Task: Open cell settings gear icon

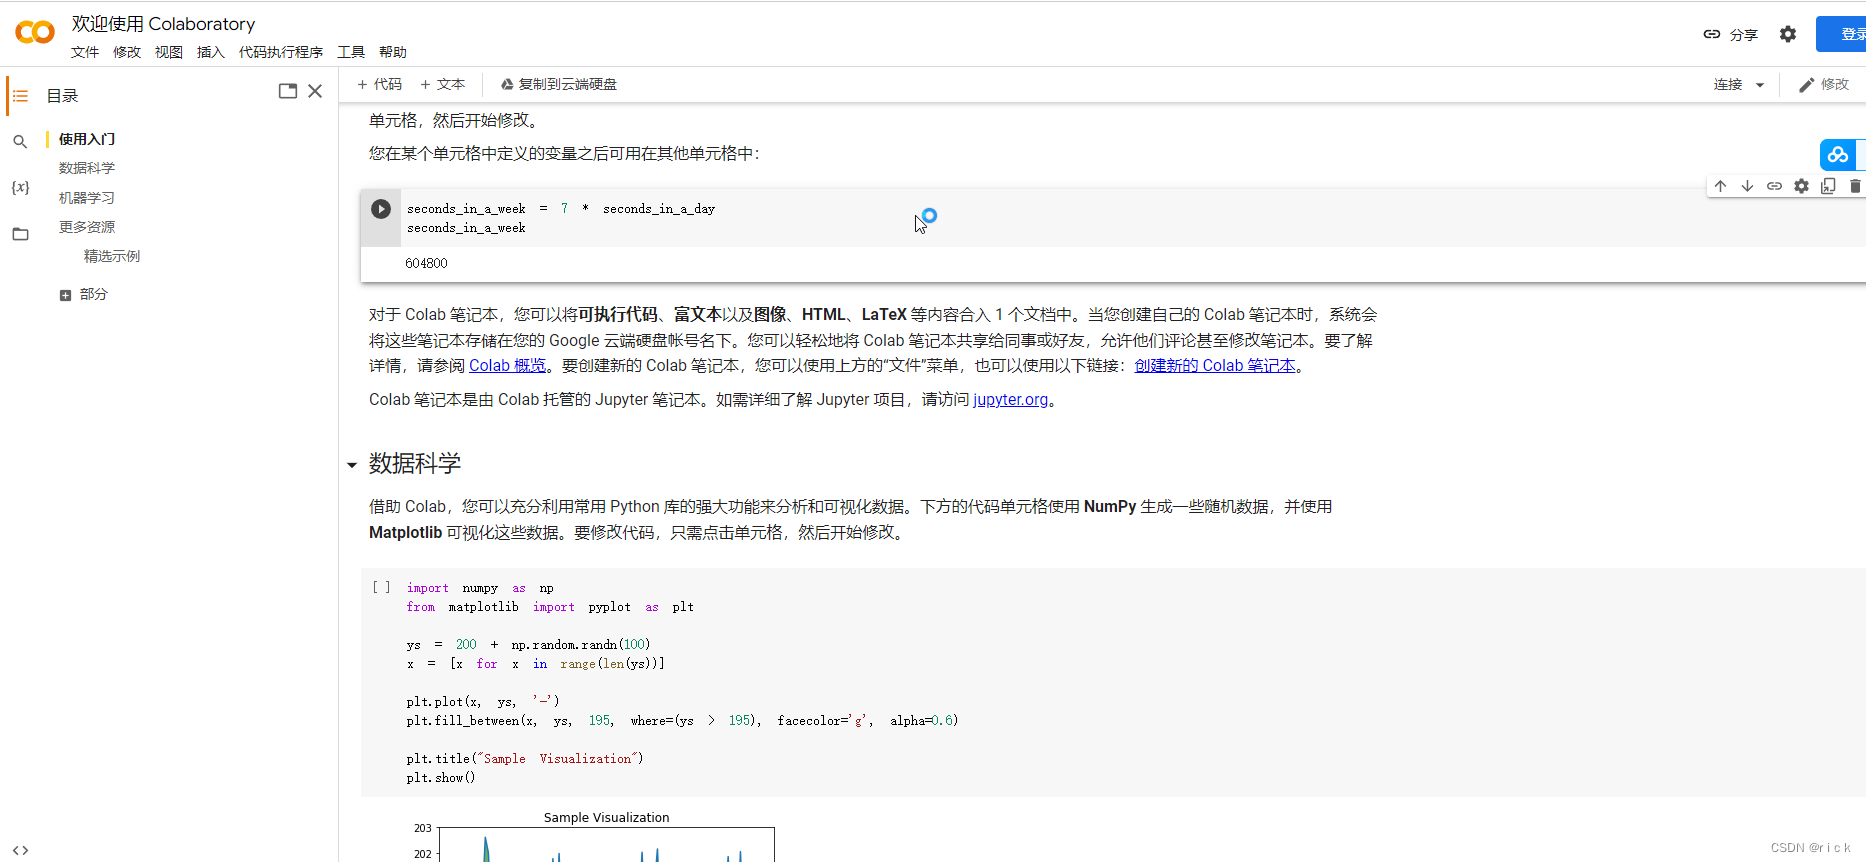Action: [x=1801, y=186]
